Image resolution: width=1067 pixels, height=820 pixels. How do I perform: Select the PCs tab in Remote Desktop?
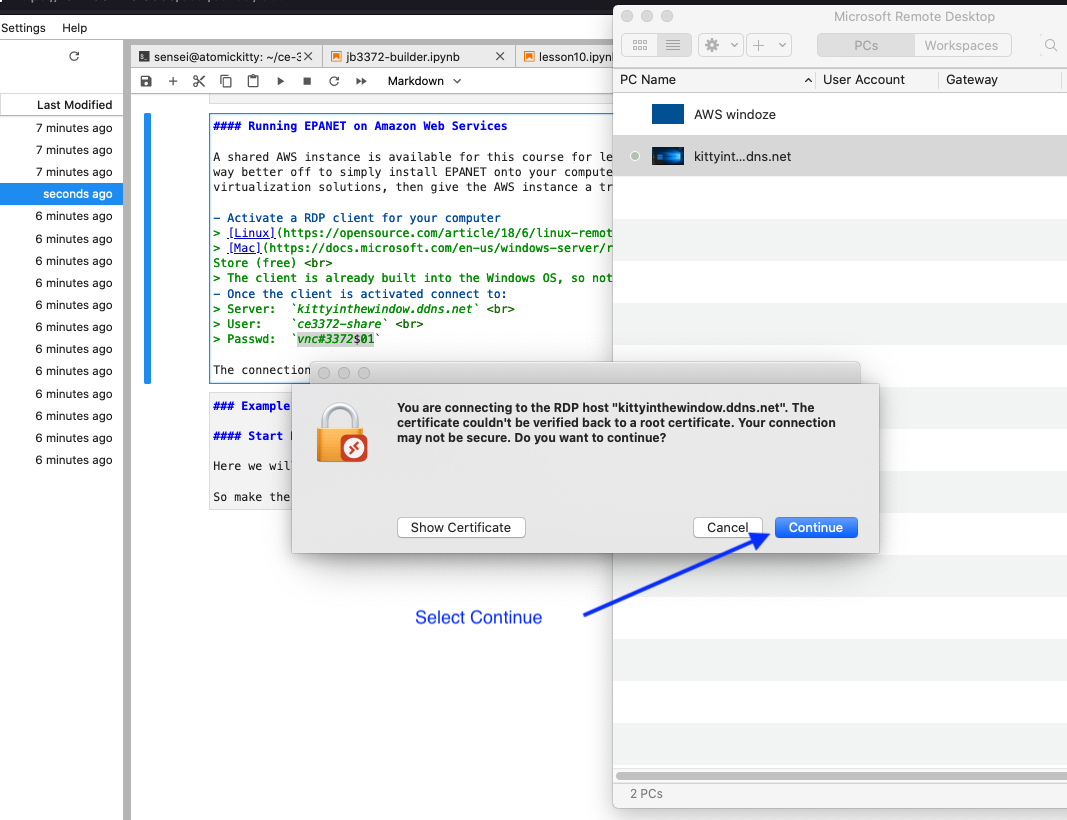(x=866, y=46)
